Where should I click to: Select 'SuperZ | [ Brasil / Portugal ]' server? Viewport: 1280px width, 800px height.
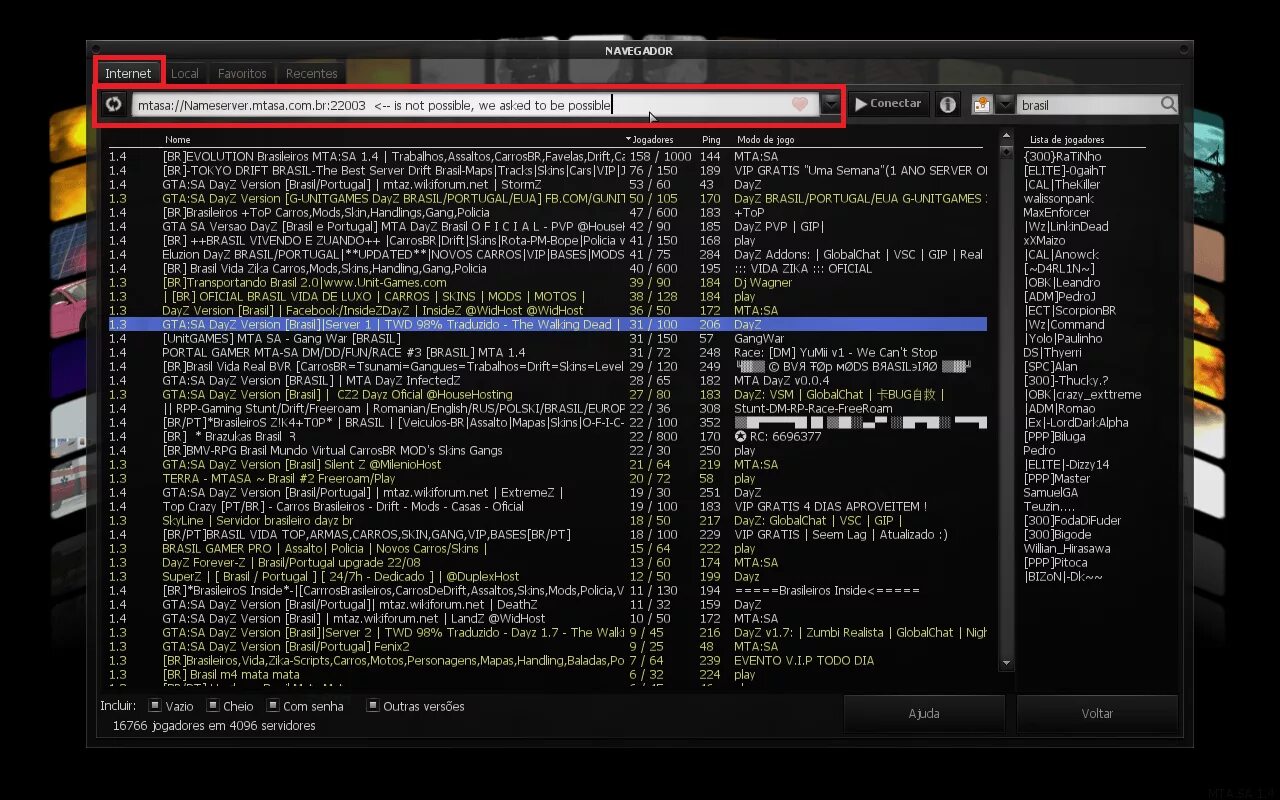pos(548,576)
